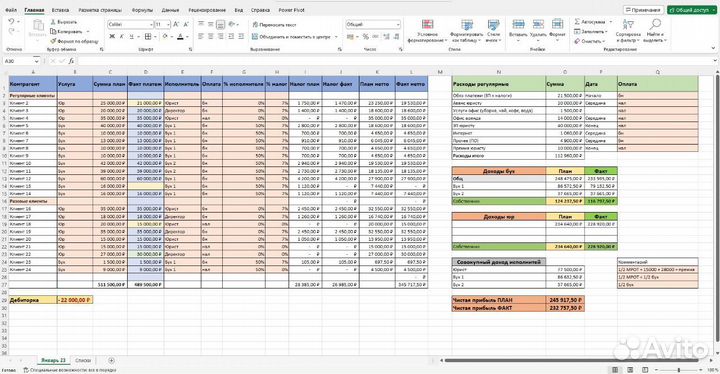
Task: Click the Percent Style icon
Action: click(366, 37)
